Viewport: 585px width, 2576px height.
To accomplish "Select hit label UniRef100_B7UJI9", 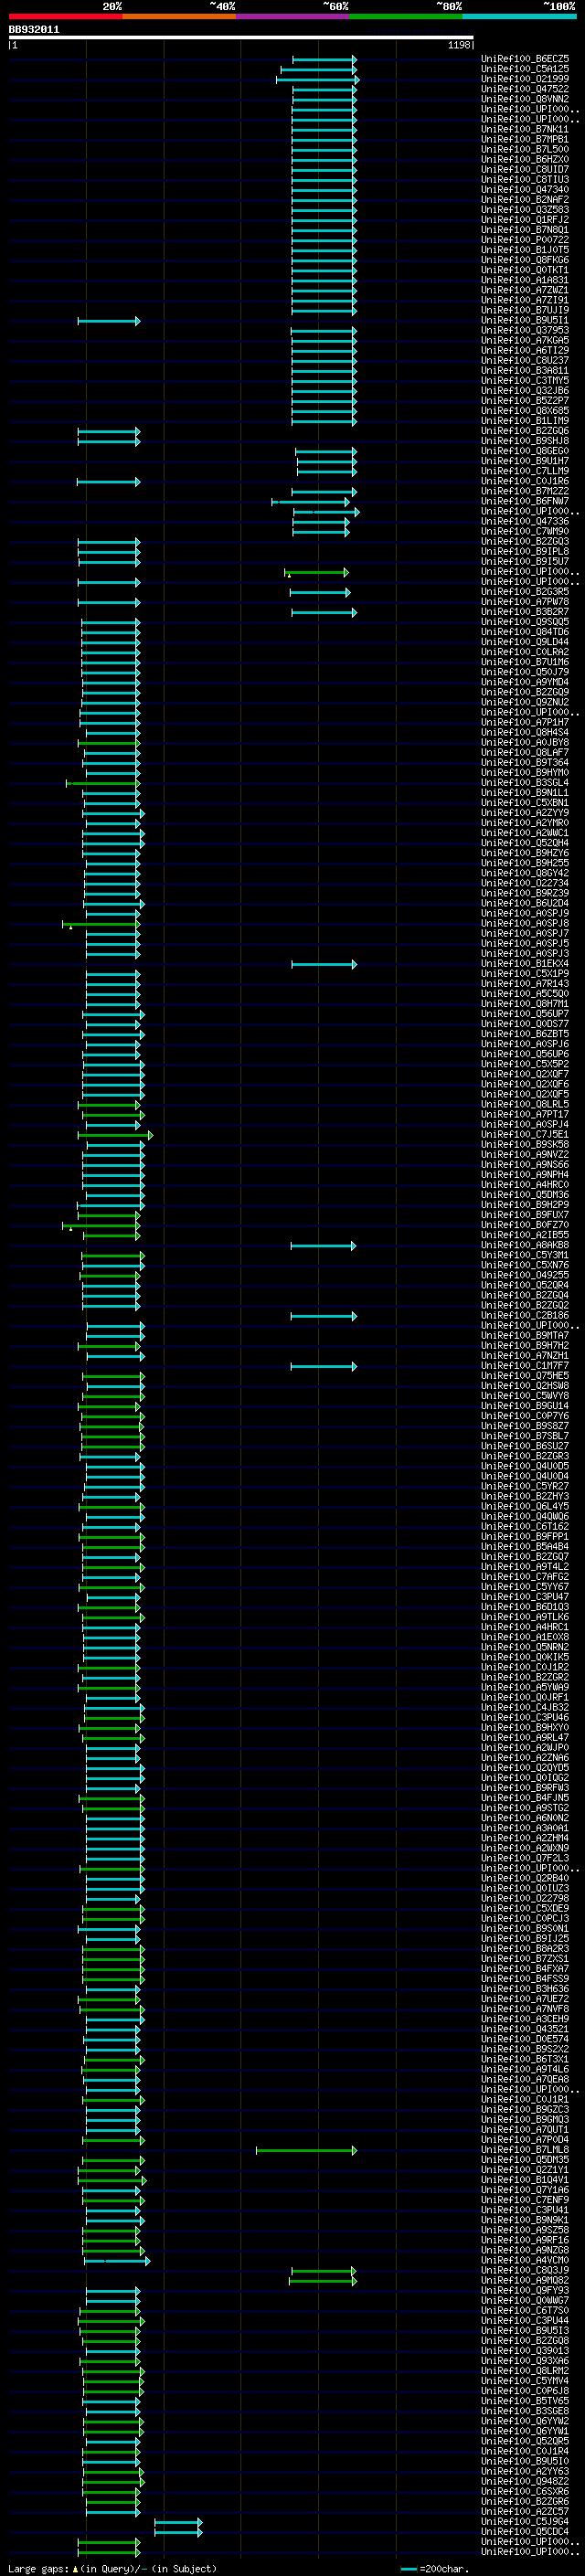I will click(525, 310).
